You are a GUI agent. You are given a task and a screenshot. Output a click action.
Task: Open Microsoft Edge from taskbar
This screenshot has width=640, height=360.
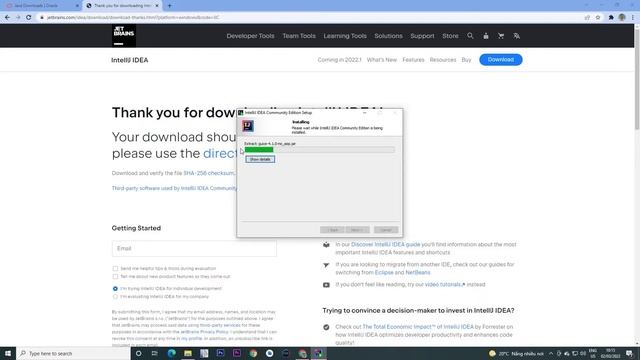click(171, 353)
